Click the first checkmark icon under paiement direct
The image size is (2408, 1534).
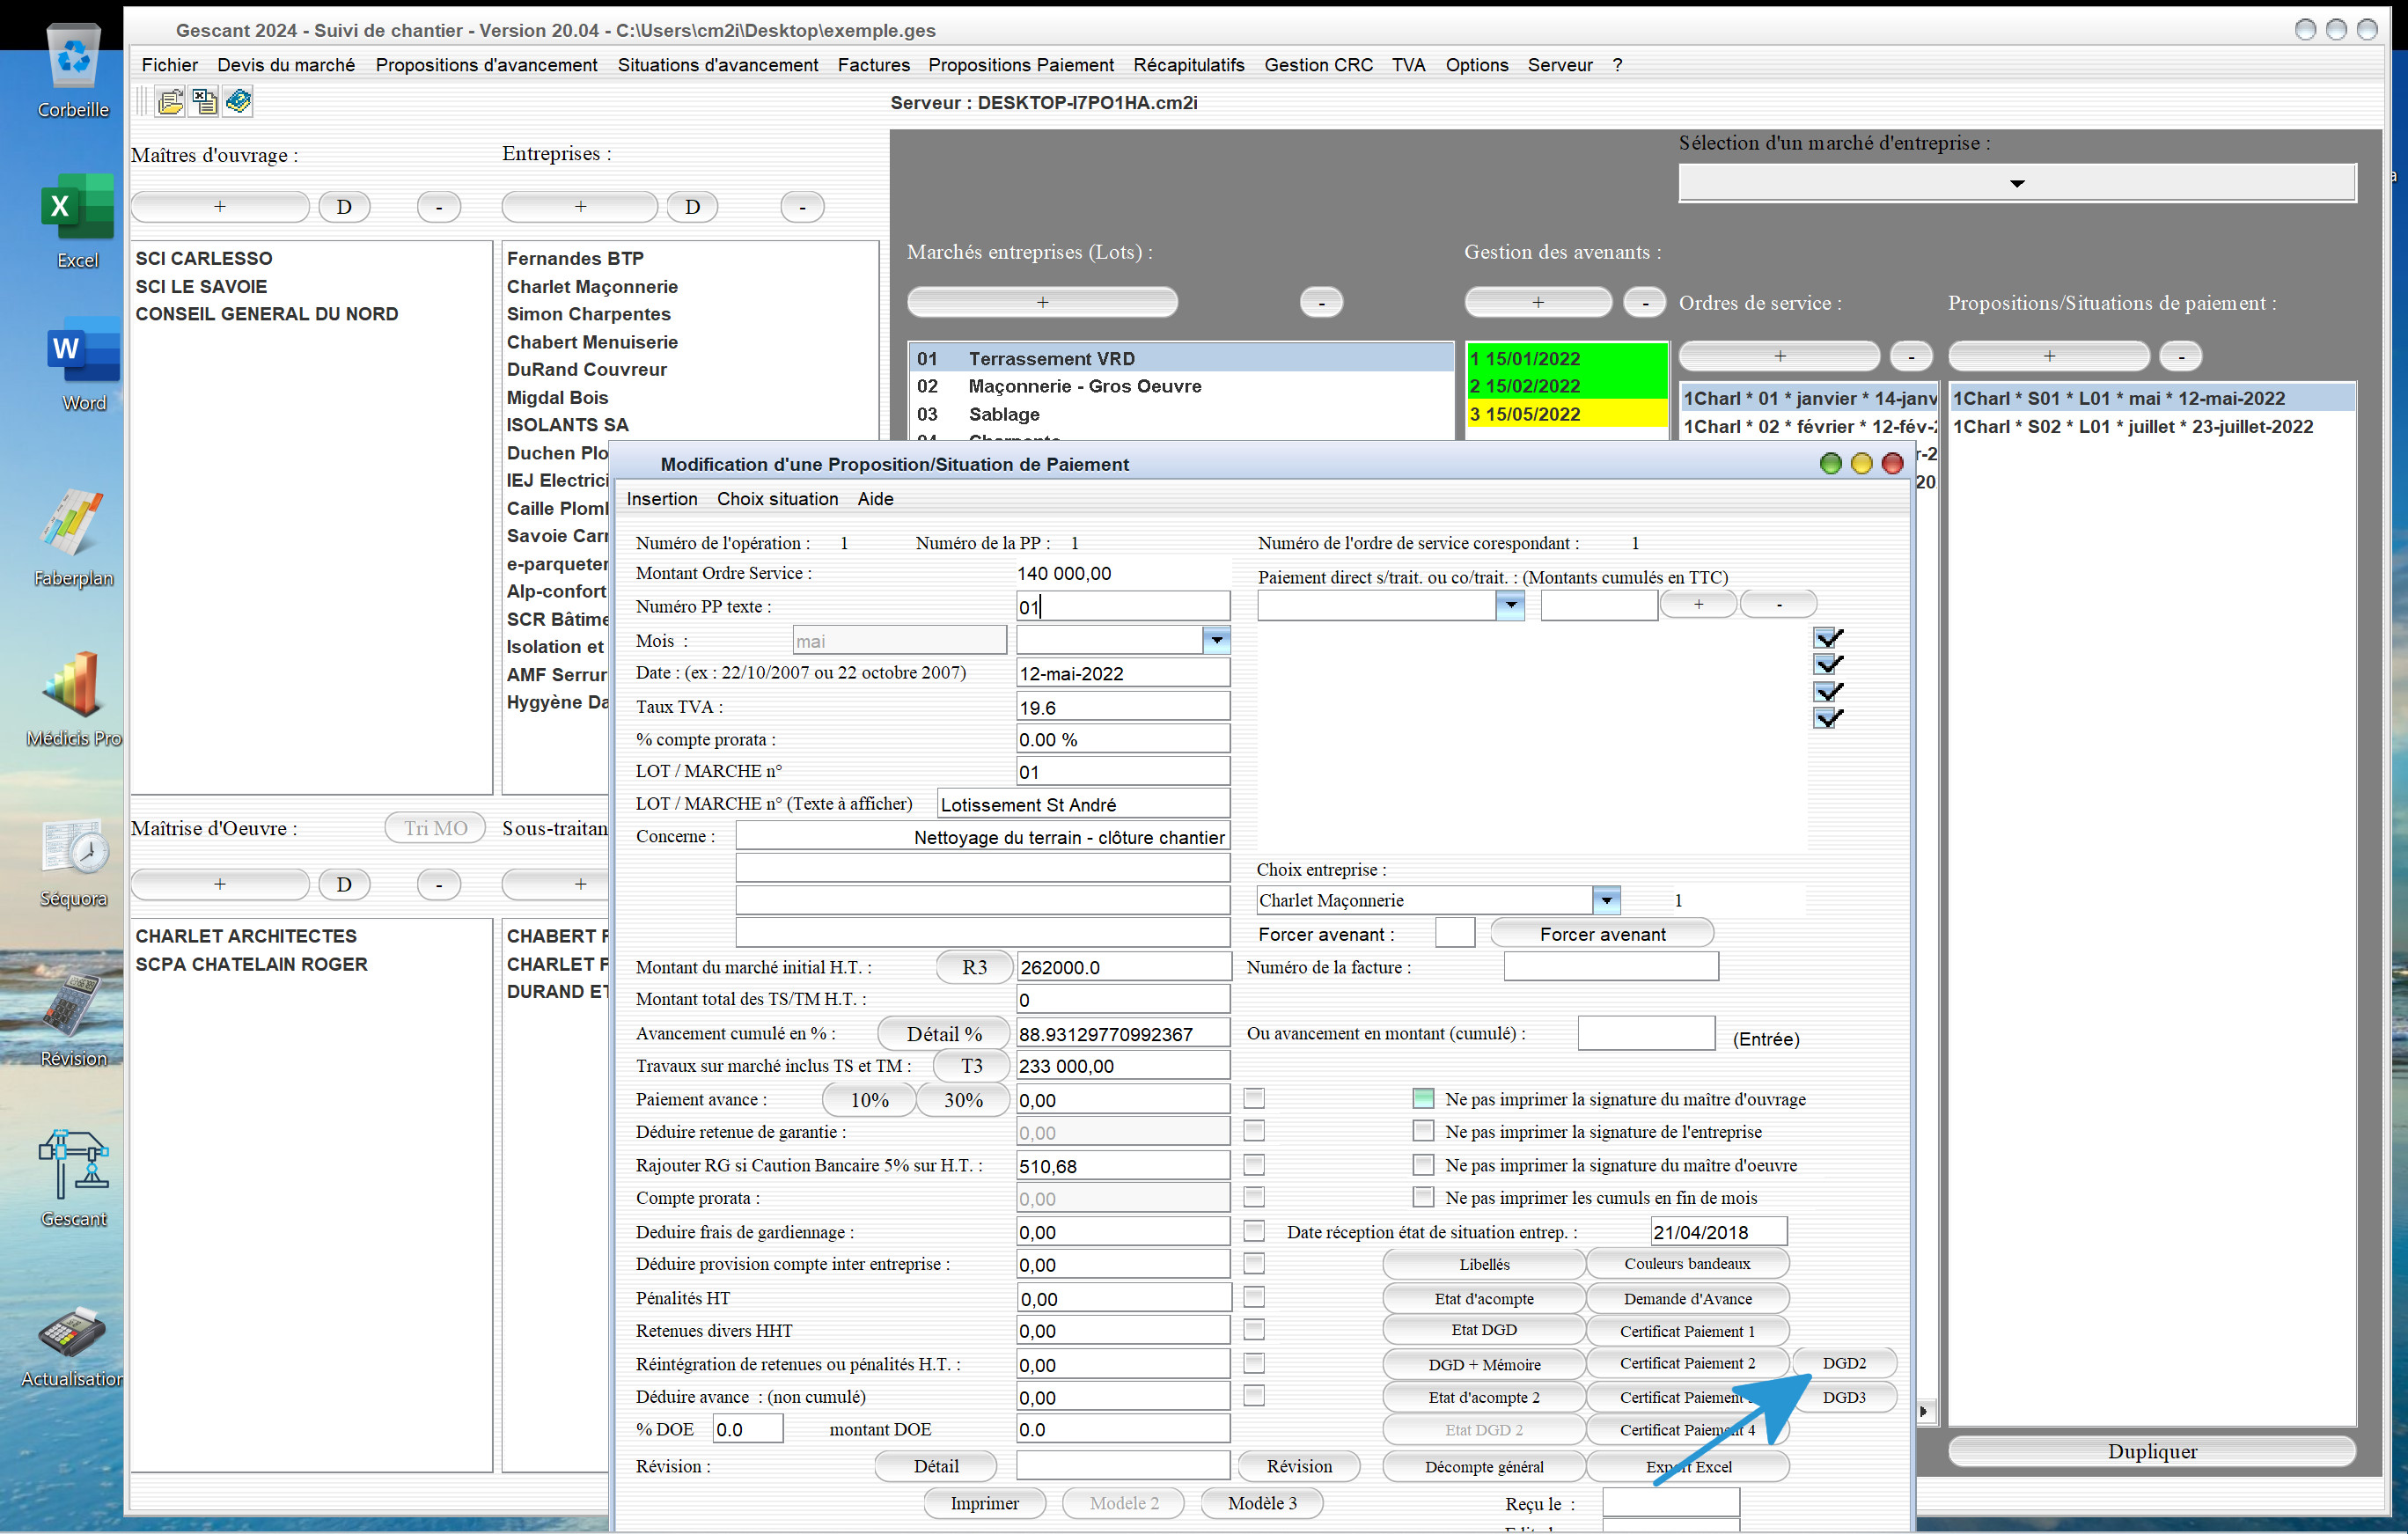(1828, 637)
